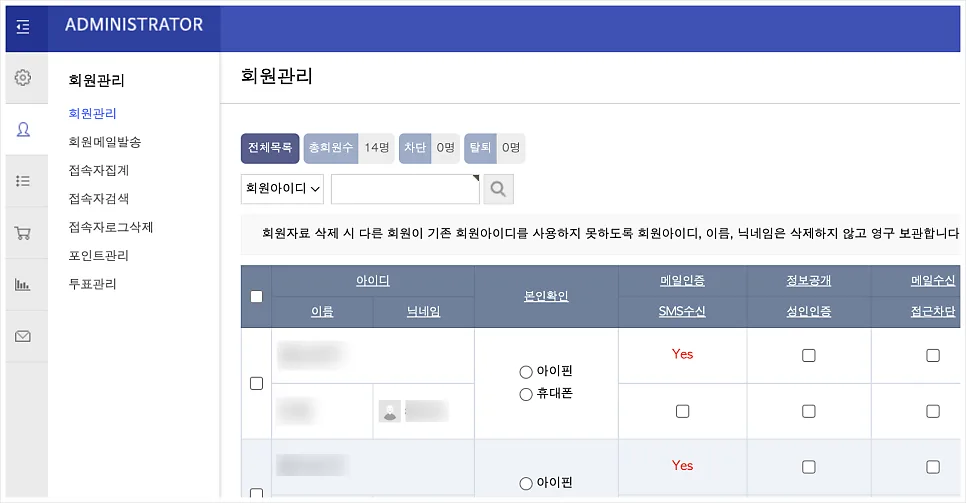Screen dimensions: 966x503
Task: Open the mail envelope sidebar icon
Action: click(x=23, y=336)
